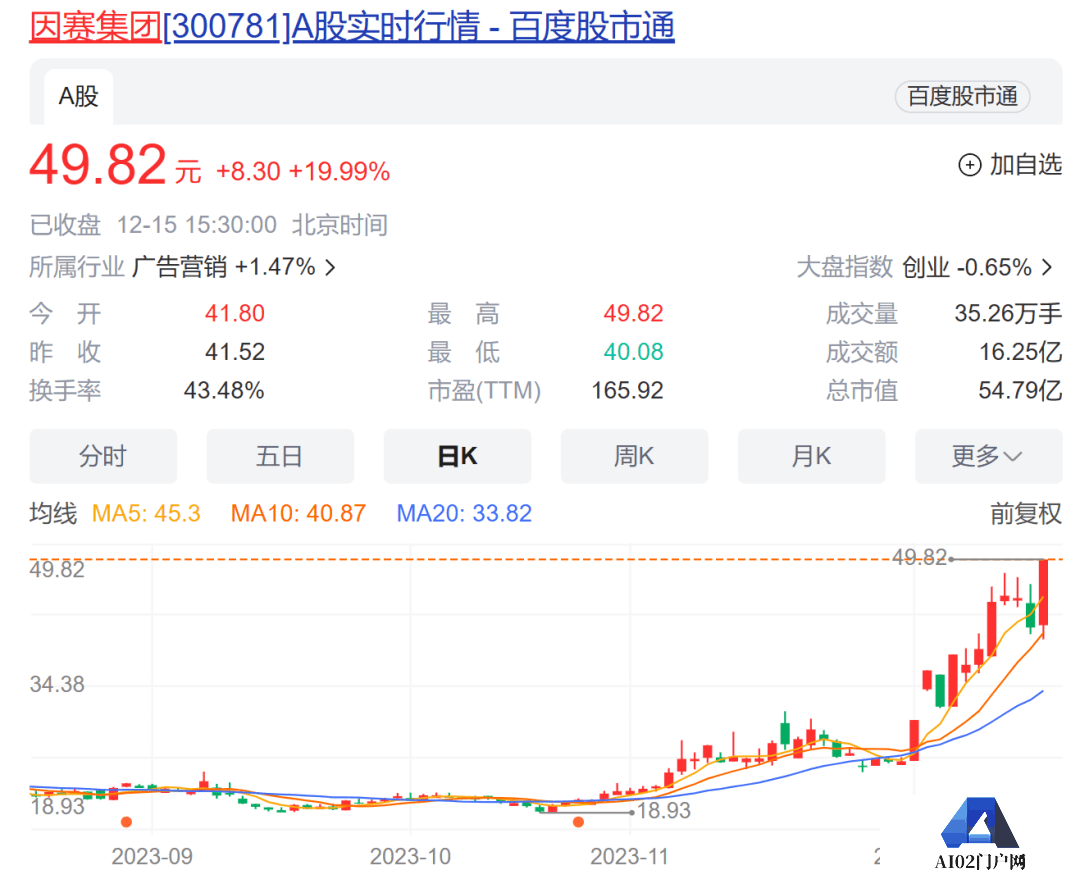The height and width of the screenshot is (870, 1080).
Task: Click the 已收盘 12-15 15:30:00 status text
Action: pyautogui.click(x=209, y=225)
